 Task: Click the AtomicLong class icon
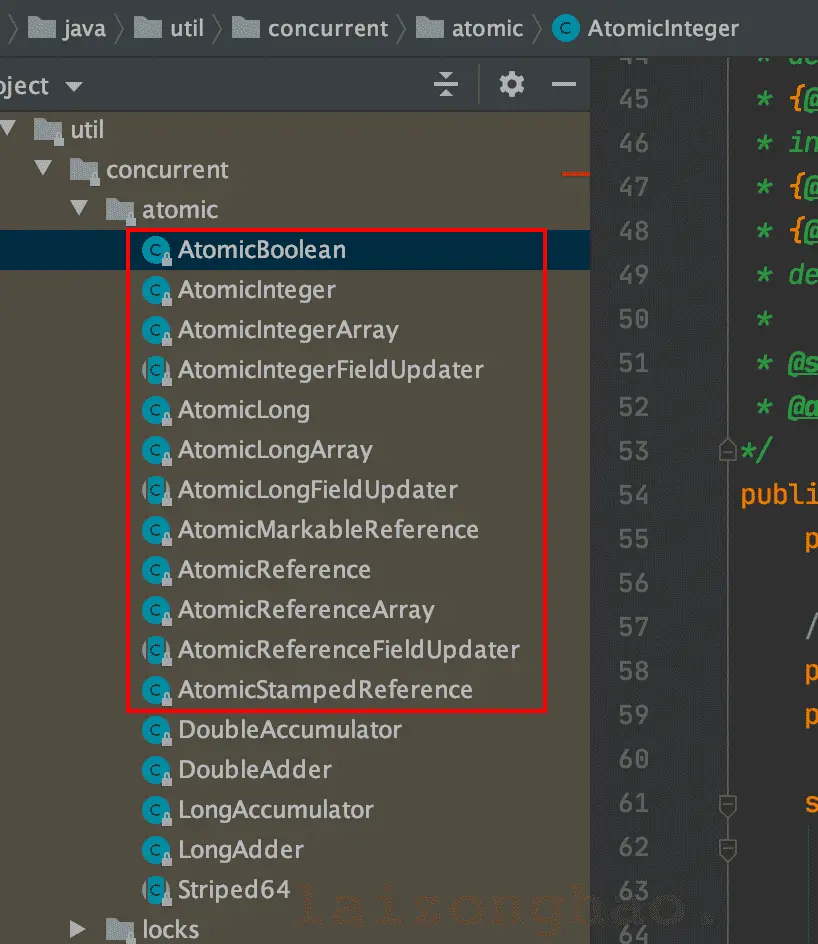[156, 411]
